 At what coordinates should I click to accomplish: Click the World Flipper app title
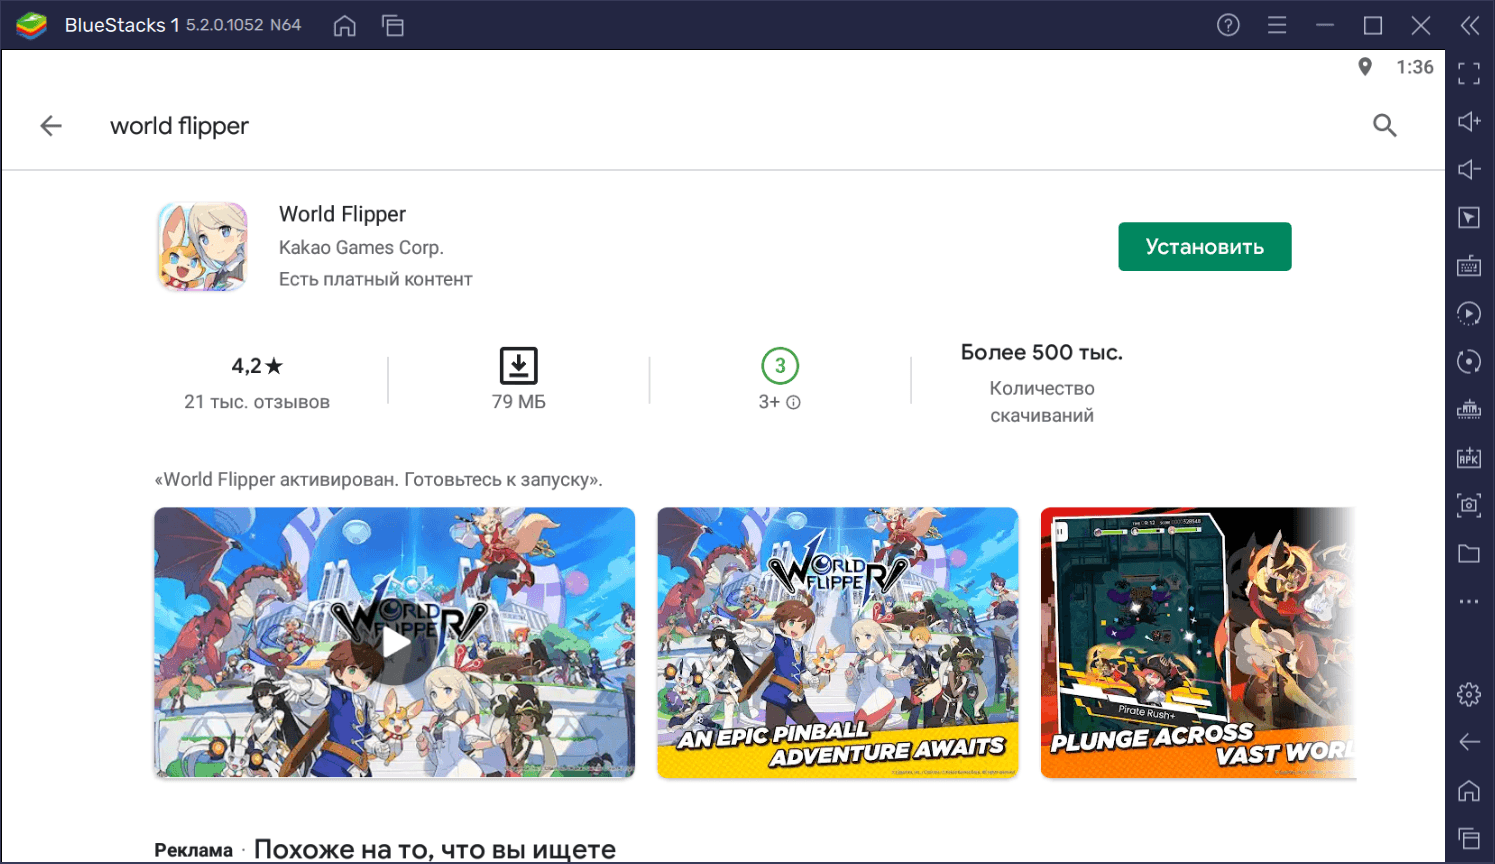342,214
